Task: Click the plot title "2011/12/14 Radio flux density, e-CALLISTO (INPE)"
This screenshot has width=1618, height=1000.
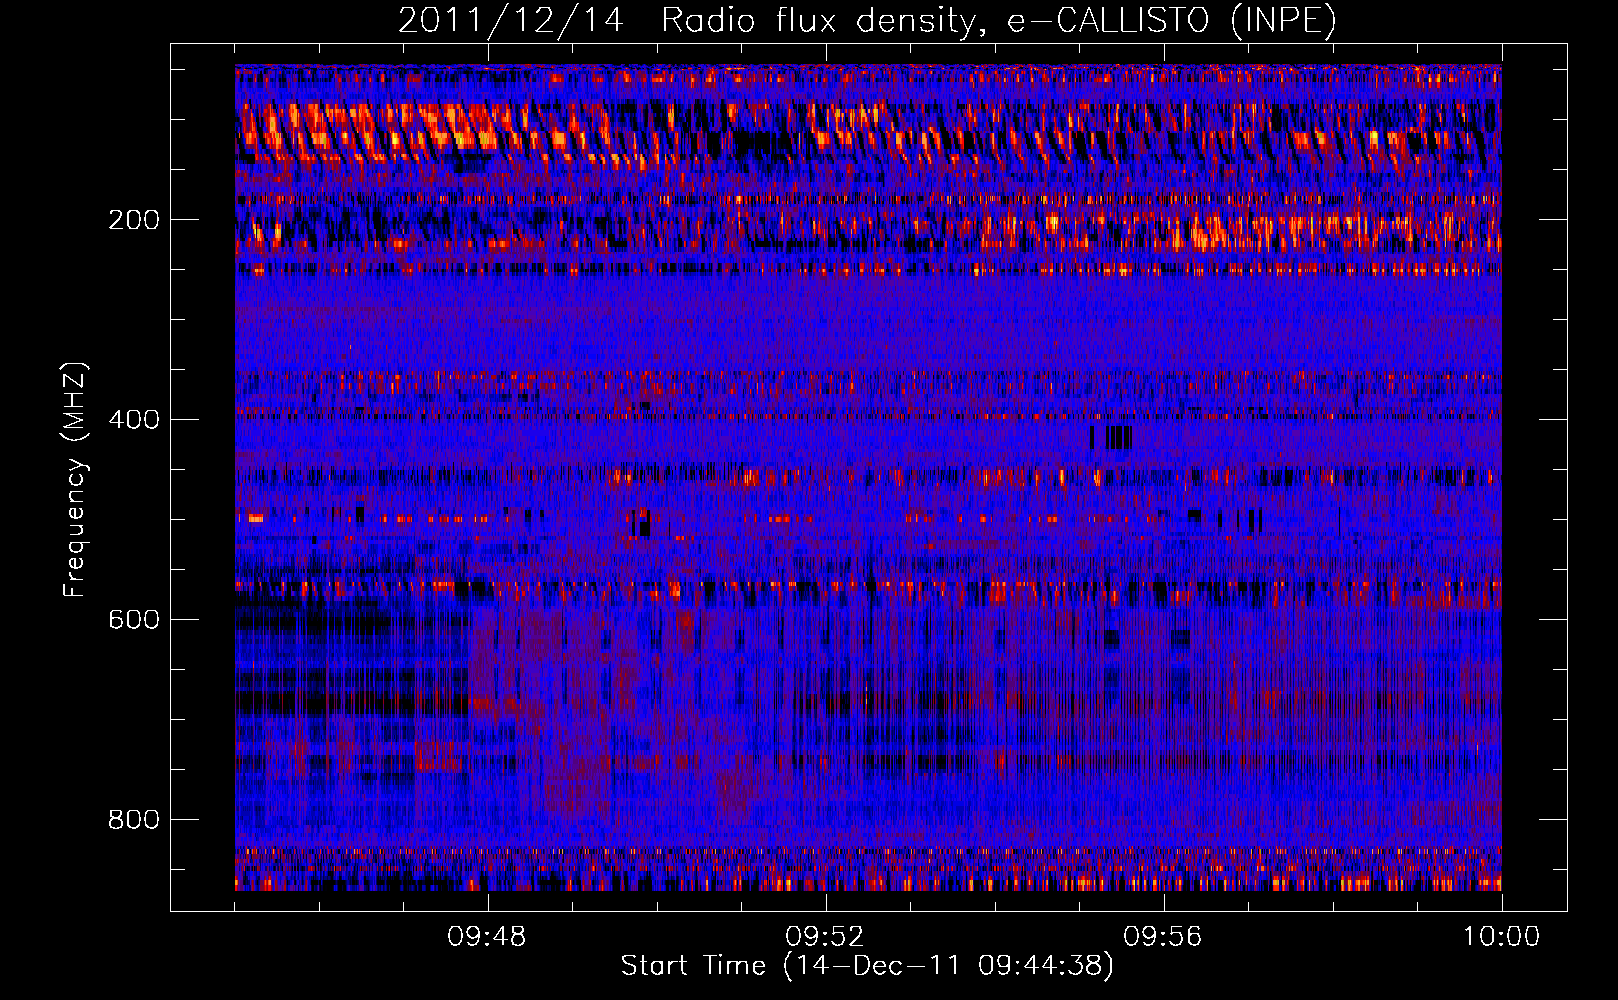Action: pos(867,21)
